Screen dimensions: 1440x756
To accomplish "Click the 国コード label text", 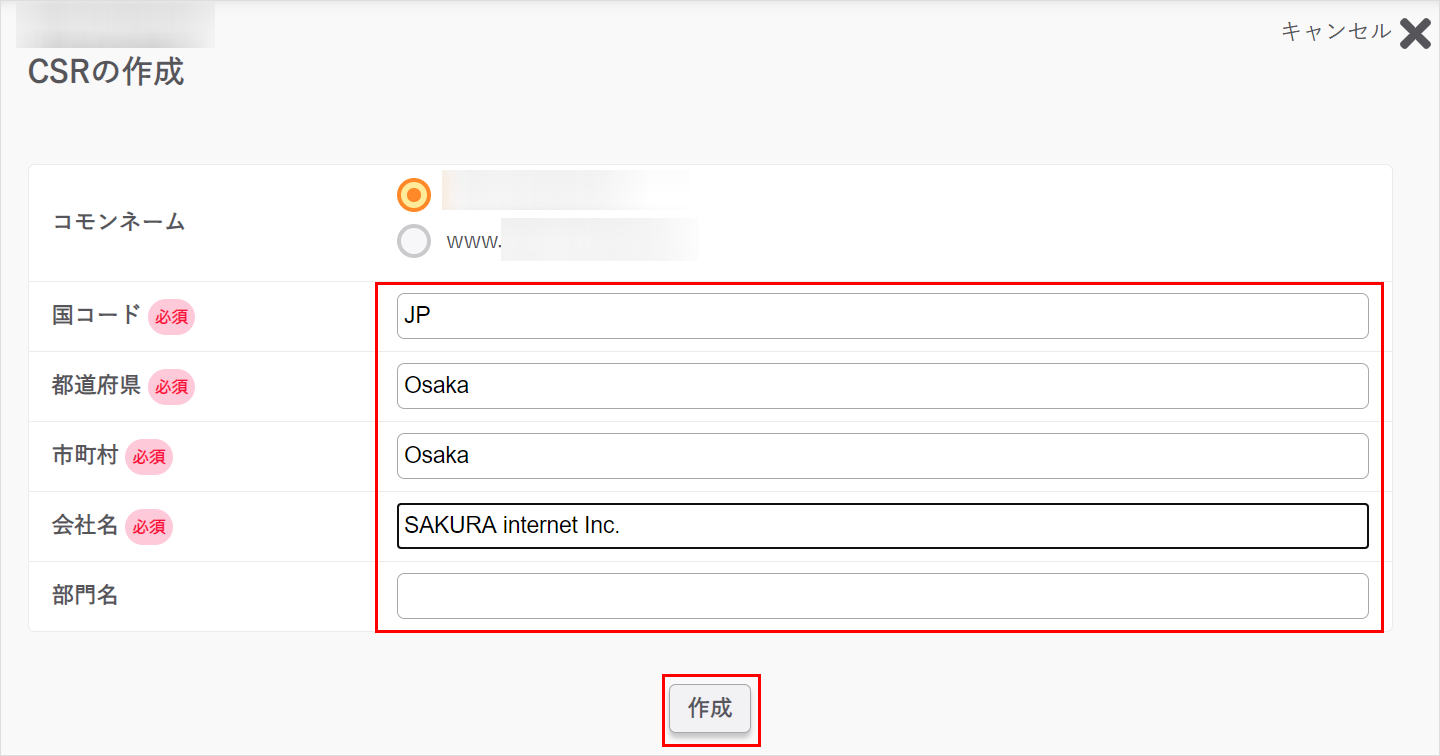I will (96, 316).
